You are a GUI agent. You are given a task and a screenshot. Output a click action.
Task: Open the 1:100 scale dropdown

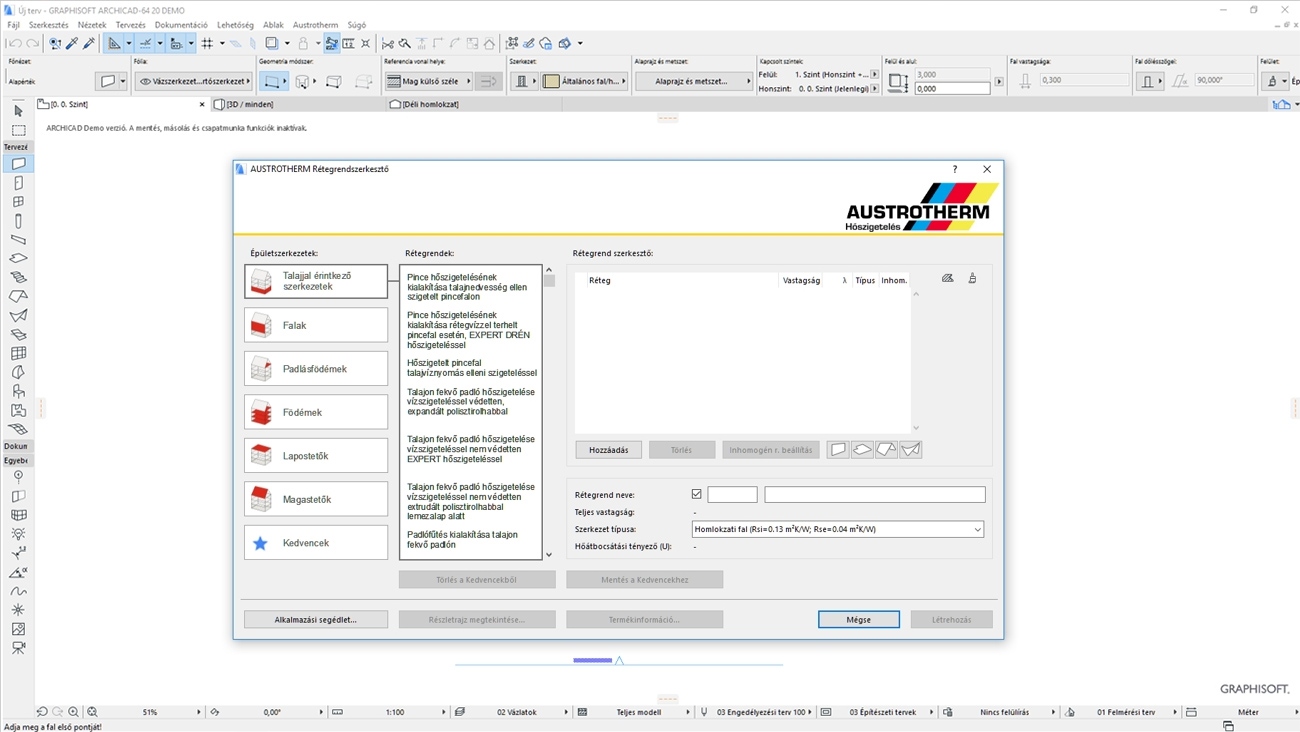(395, 712)
